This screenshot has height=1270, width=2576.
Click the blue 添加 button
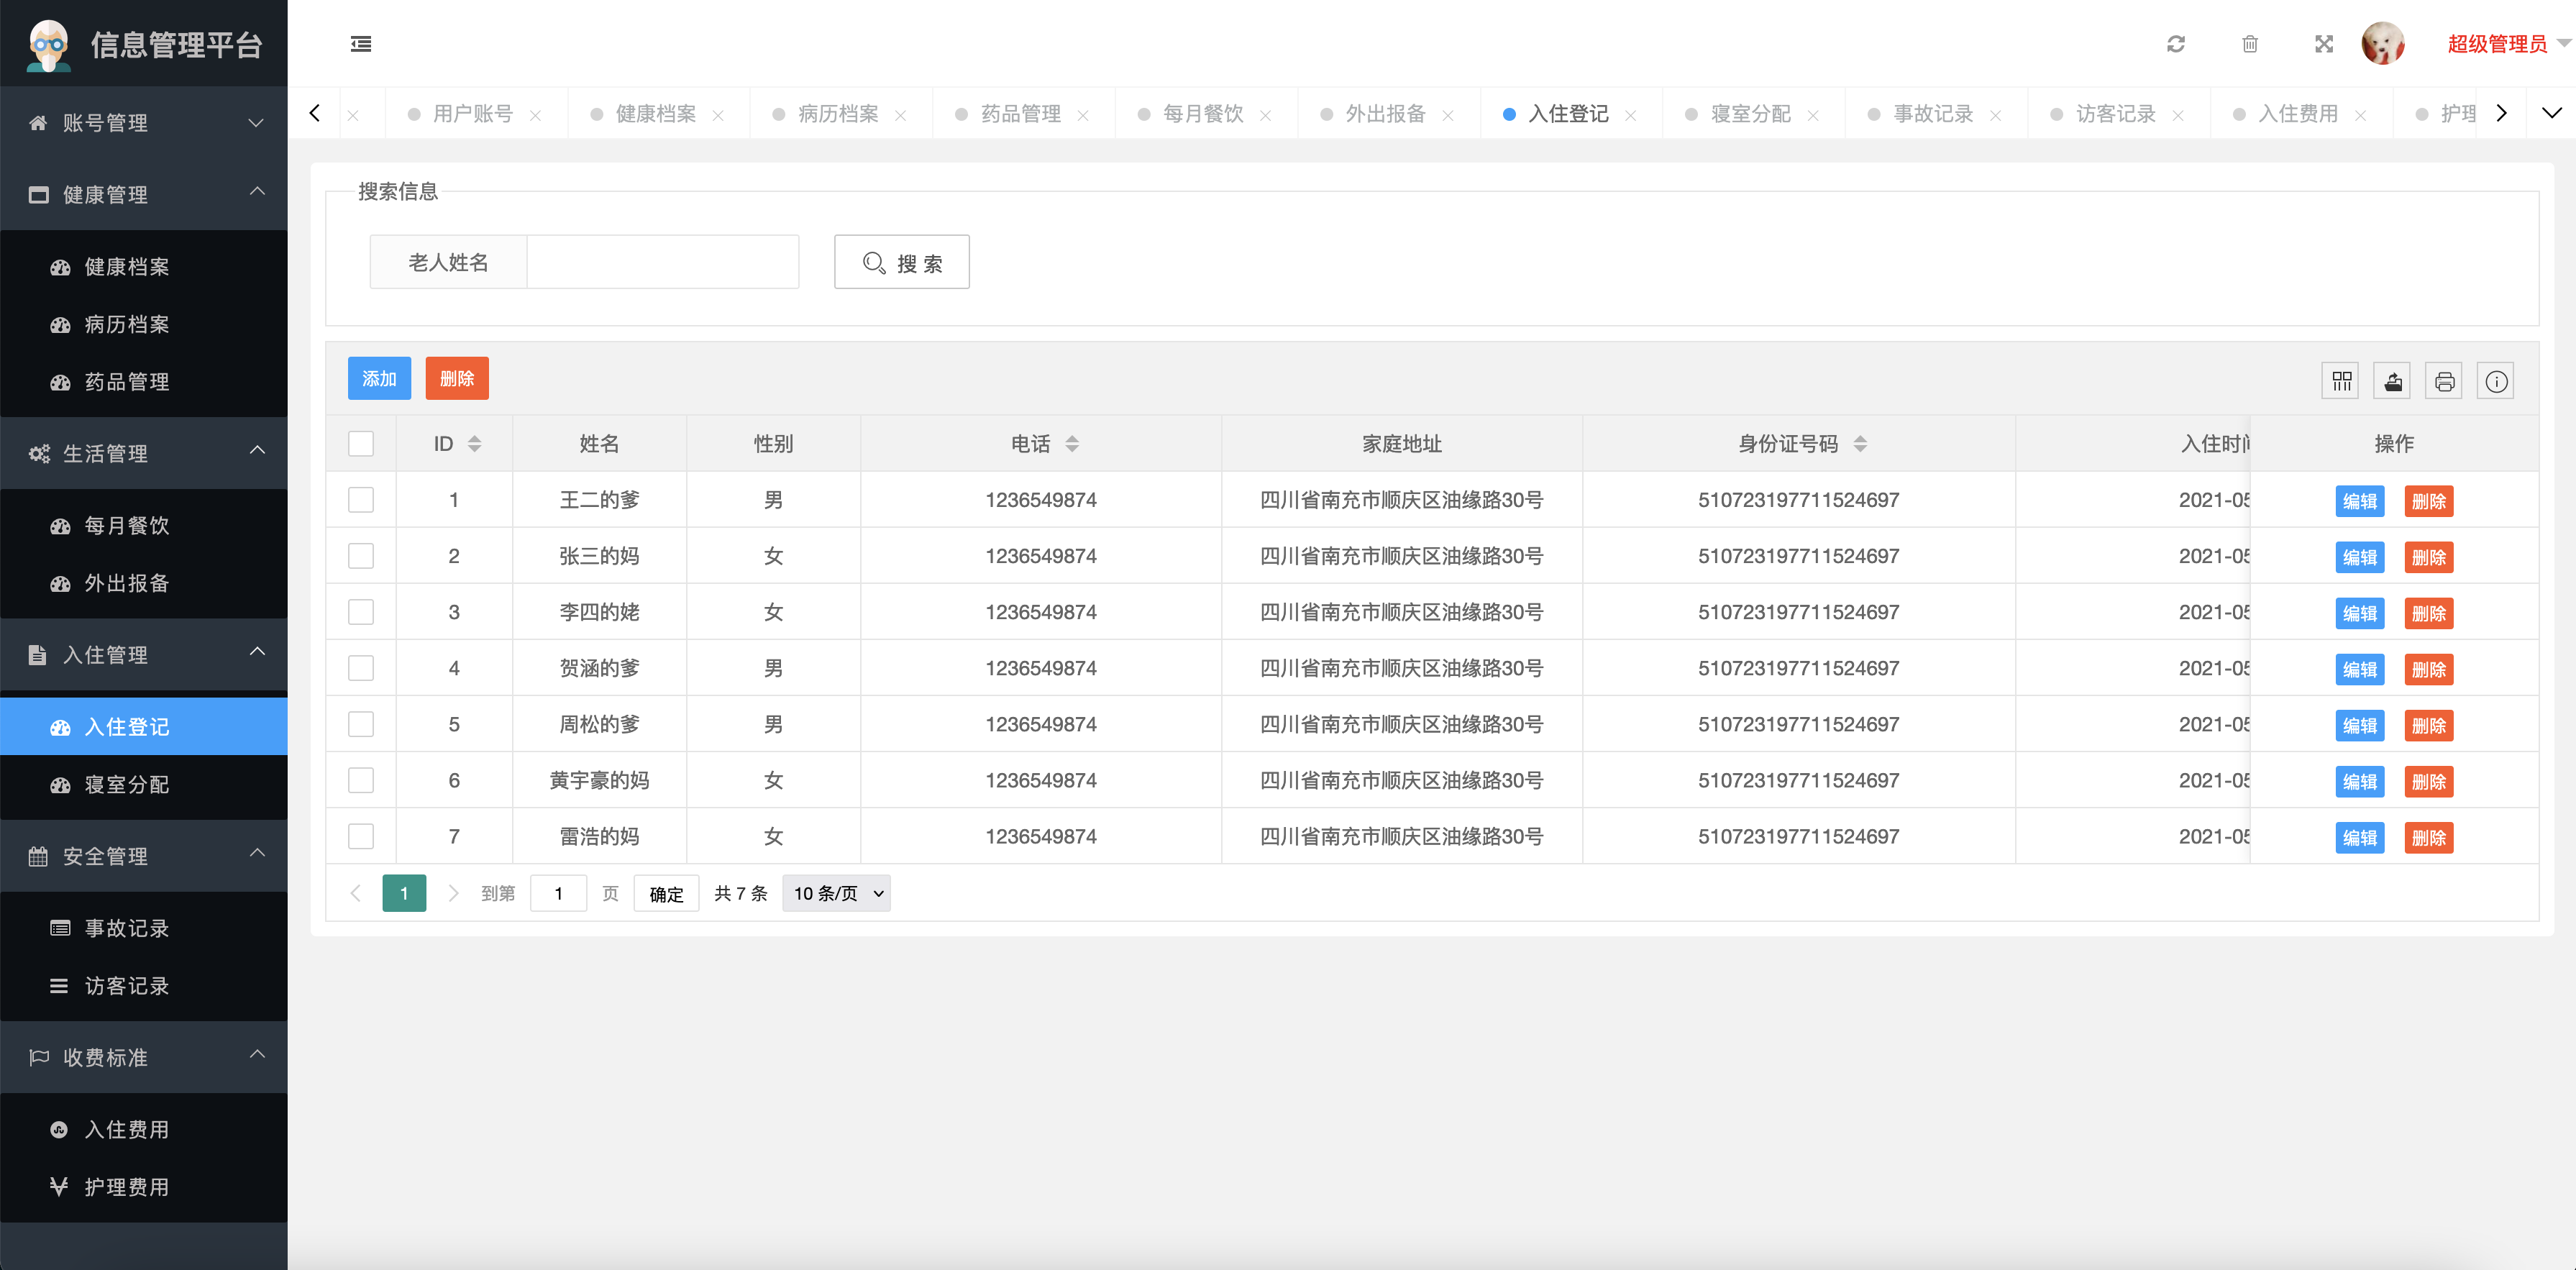[379, 378]
